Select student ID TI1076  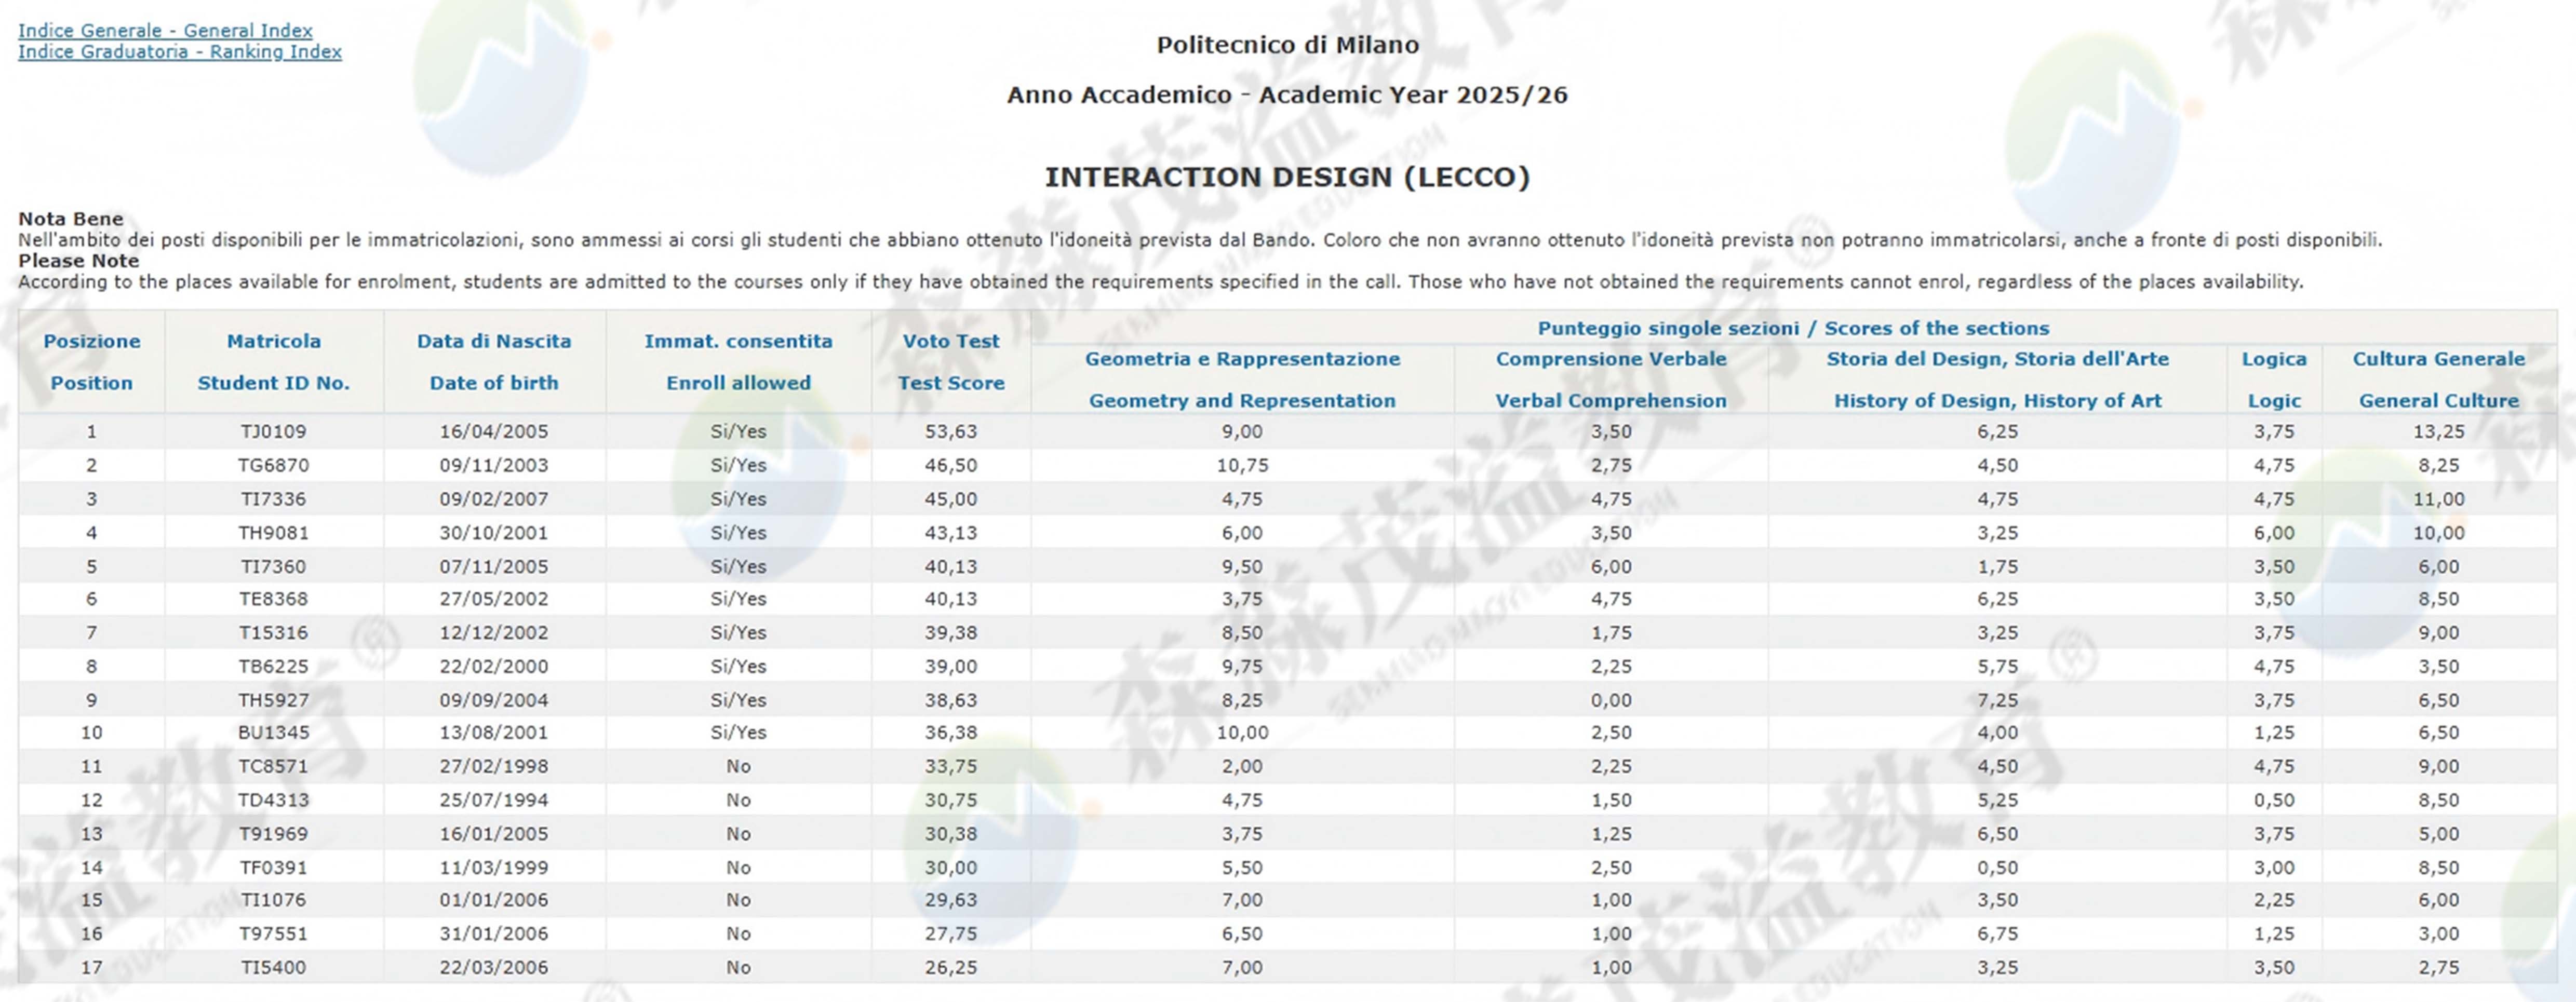pyautogui.click(x=274, y=900)
